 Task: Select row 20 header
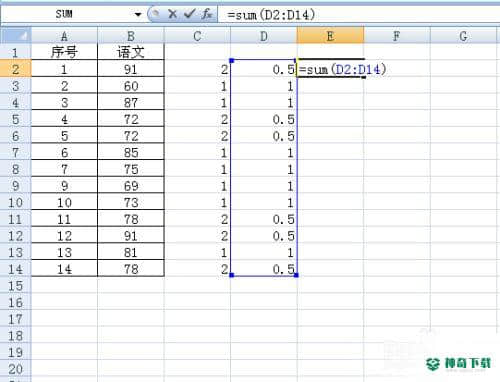pos(16,369)
